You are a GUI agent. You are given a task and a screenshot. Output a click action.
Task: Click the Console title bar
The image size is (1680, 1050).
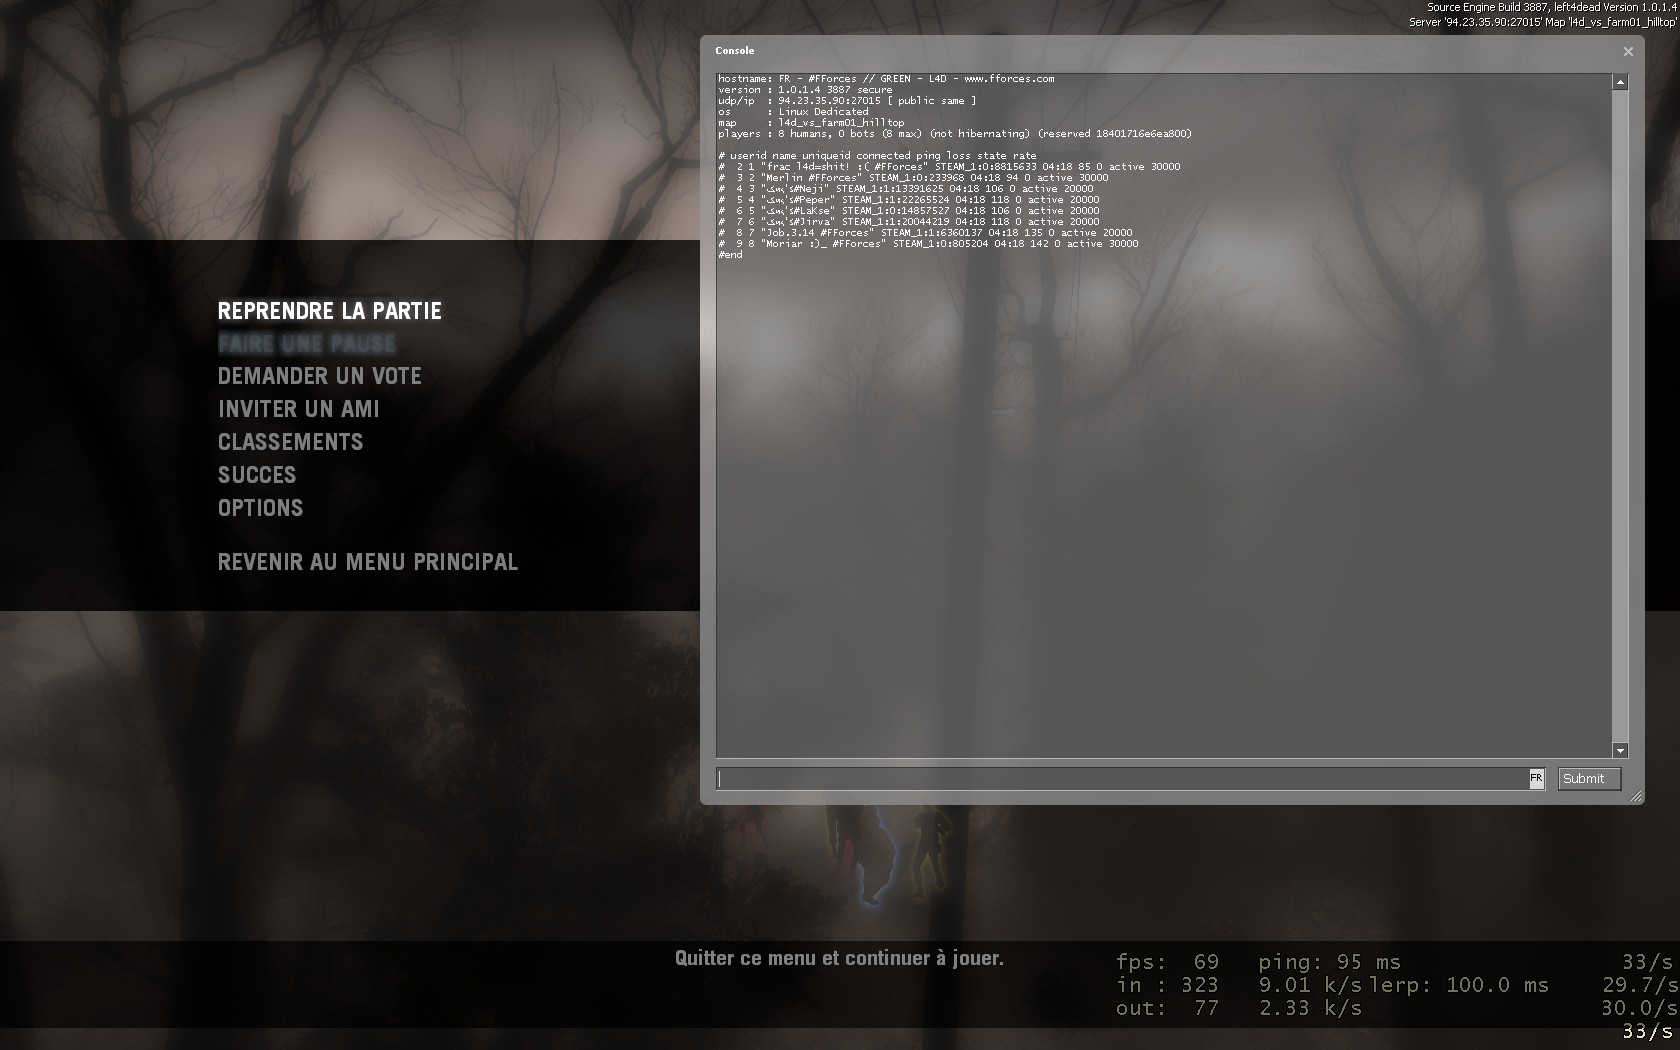point(1100,51)
